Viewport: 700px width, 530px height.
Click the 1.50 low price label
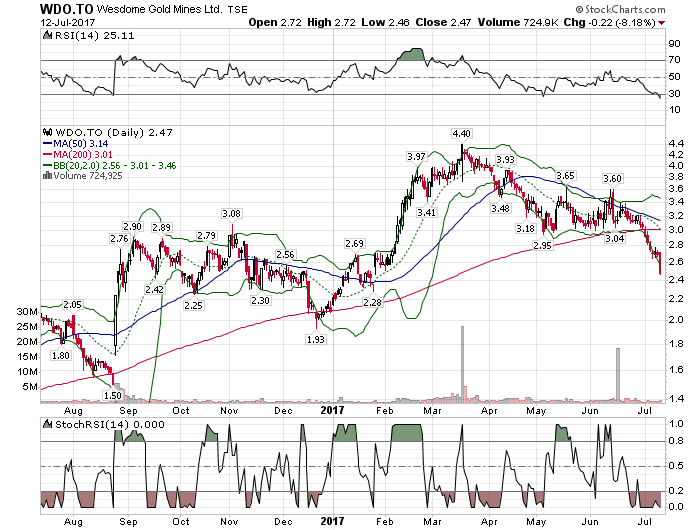click(x=112, y=396)
